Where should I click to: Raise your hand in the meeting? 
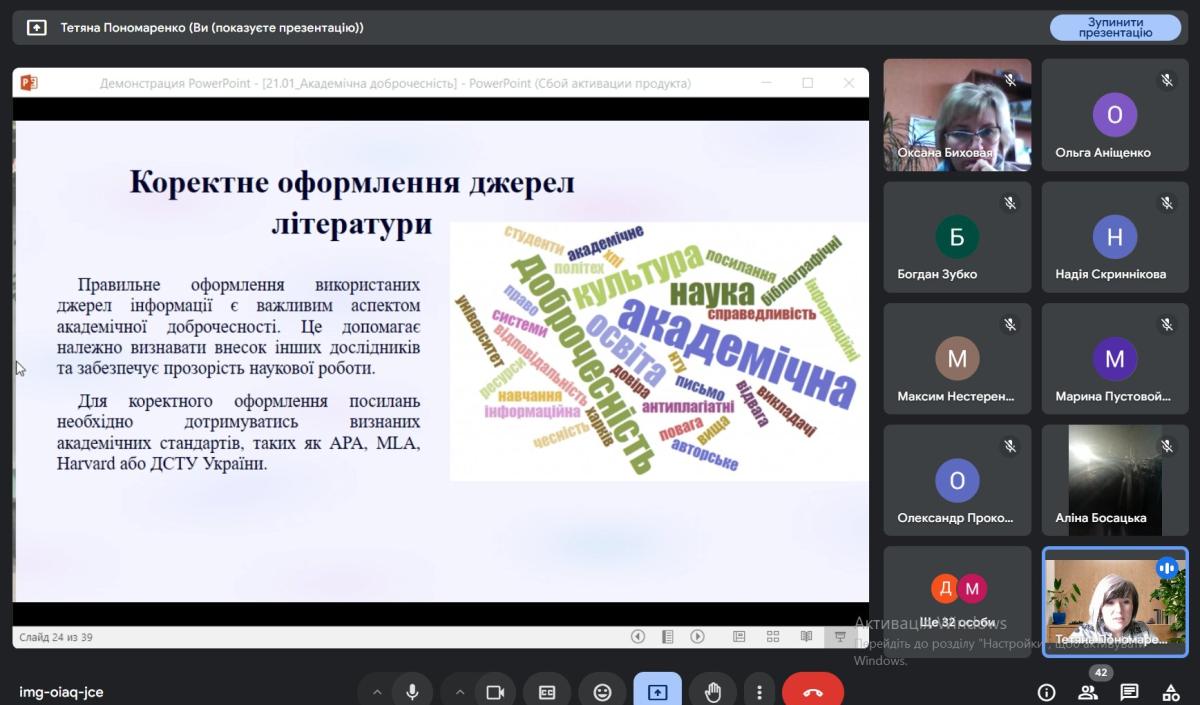pyautogui.click(x=712, y=691)
